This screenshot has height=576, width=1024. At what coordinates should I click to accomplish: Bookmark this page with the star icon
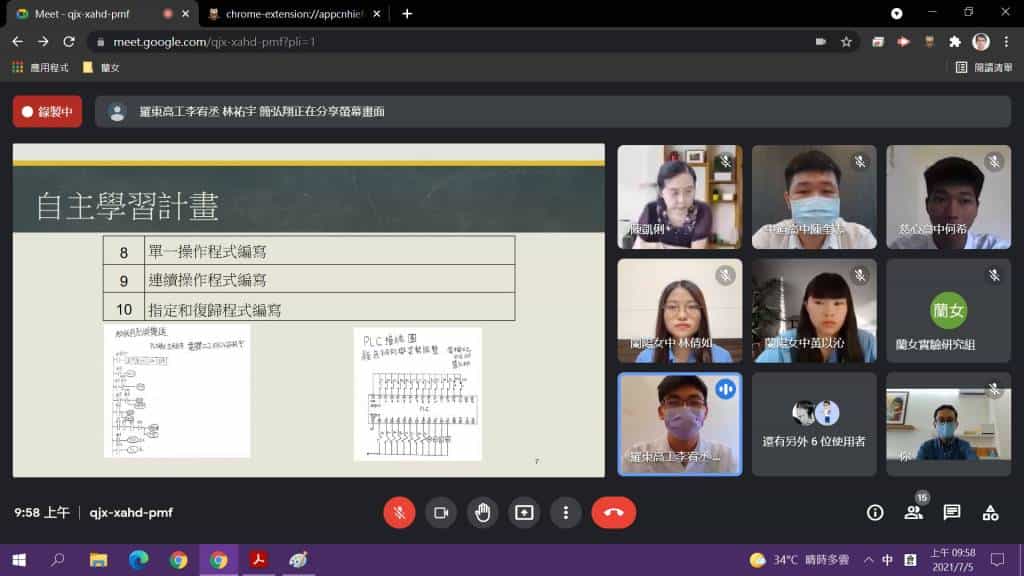(846, 42)
